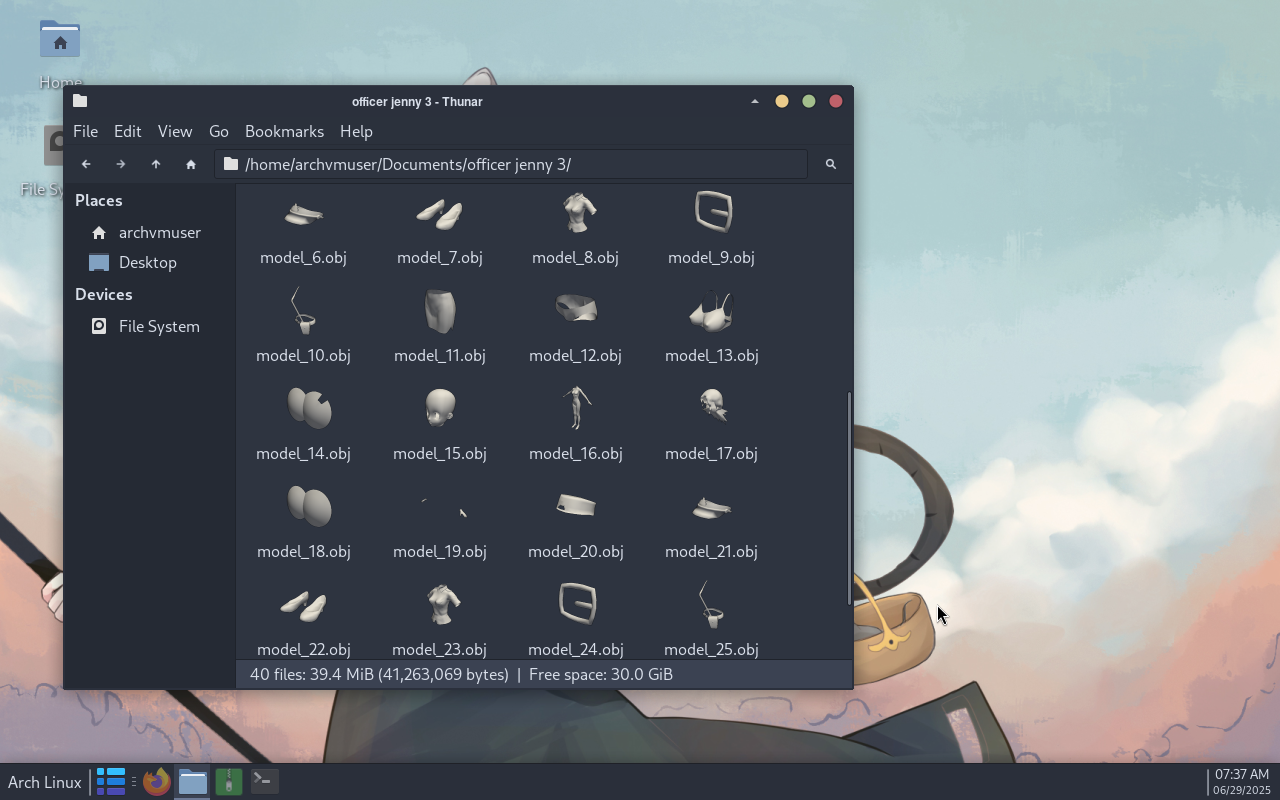Open the Arch Linux application menu
The width and height of the screenshot is (1280, 800).
point(45,782)
